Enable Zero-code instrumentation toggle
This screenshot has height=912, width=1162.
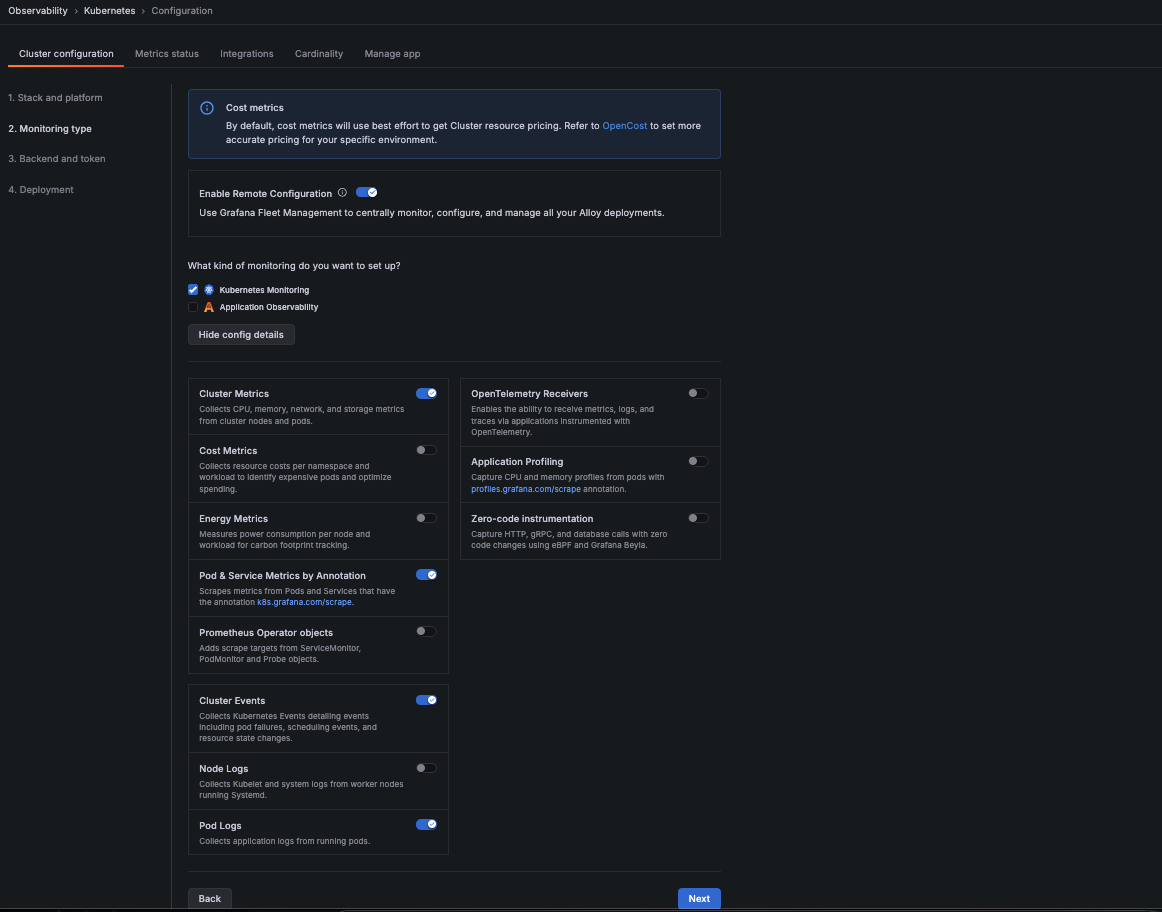[698, 518]
